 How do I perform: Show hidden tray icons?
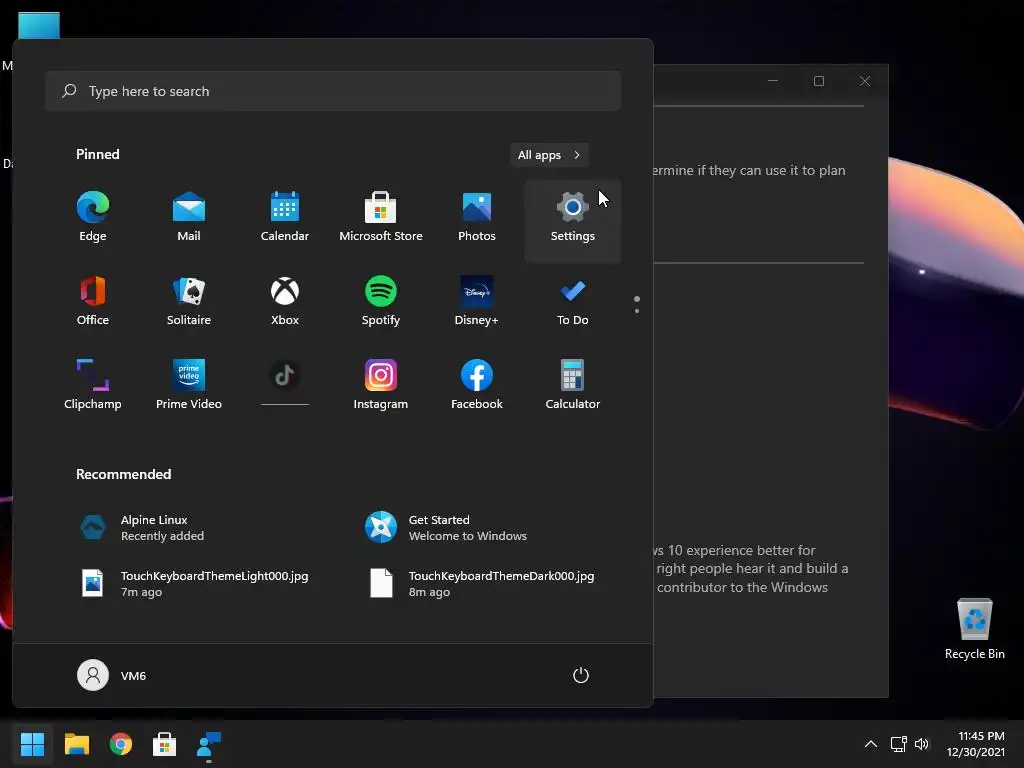[871, 744]
